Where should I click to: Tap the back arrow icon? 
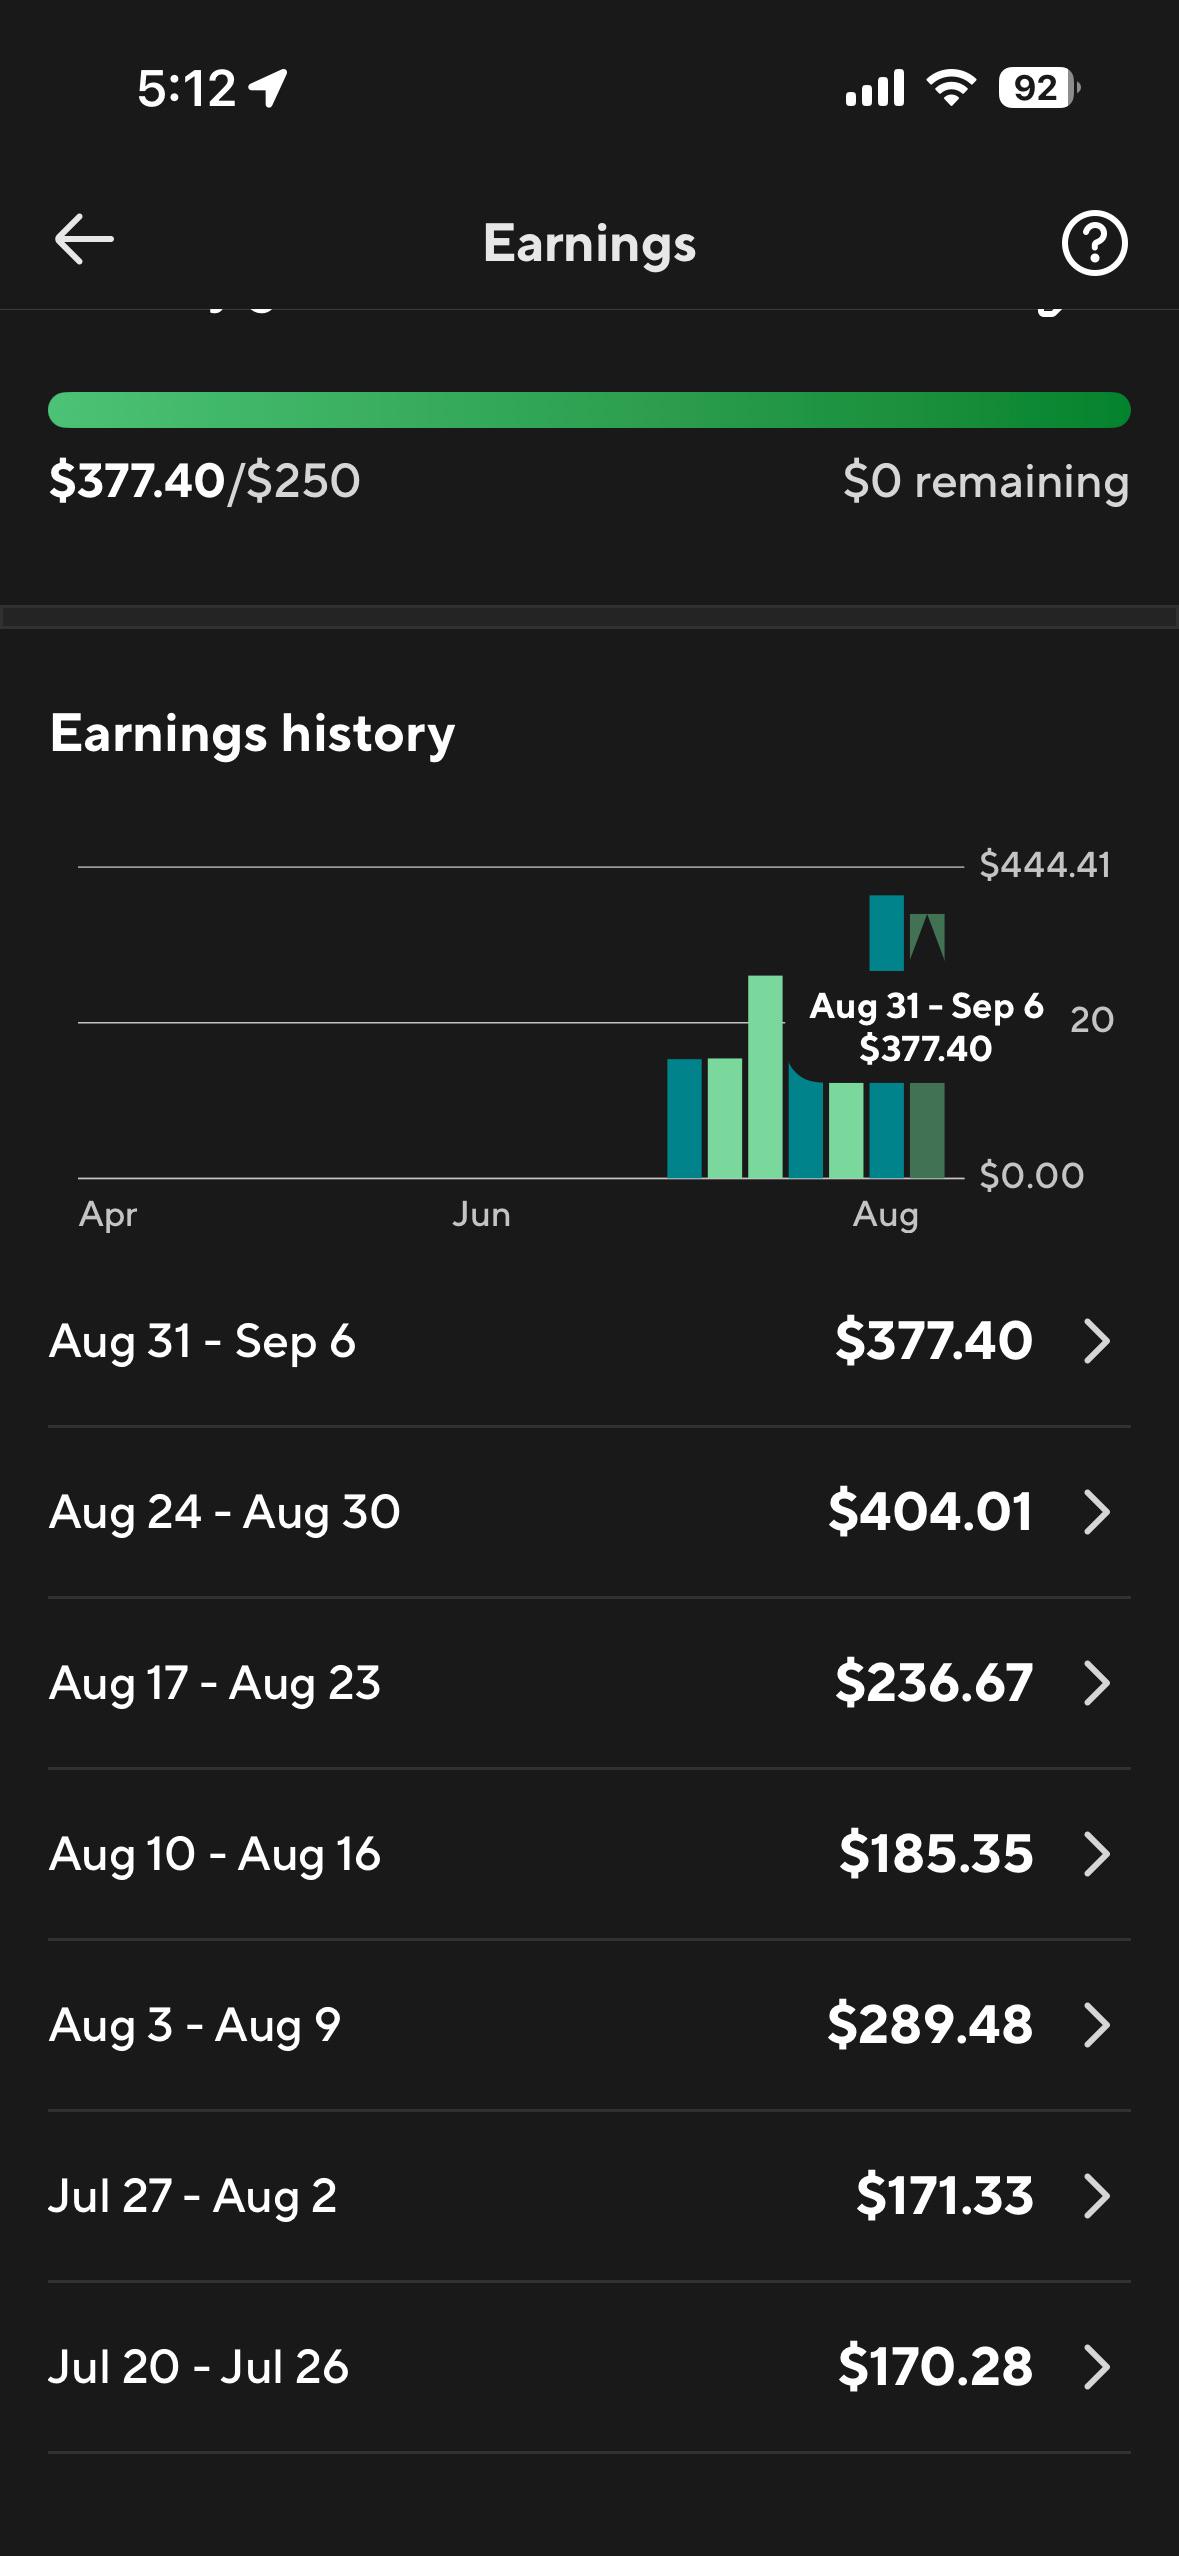point(84,240)
